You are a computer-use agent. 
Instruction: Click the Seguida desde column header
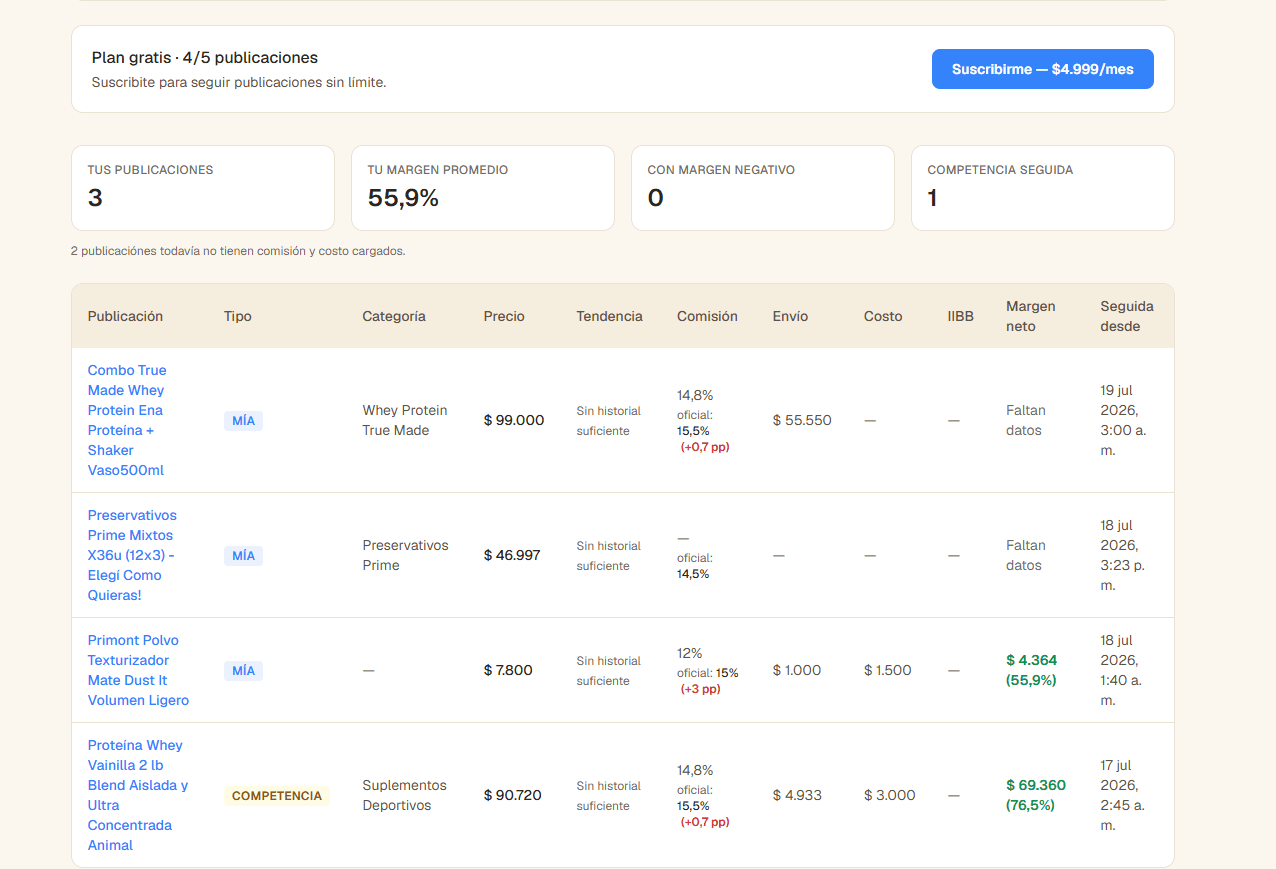point(1127,316)
